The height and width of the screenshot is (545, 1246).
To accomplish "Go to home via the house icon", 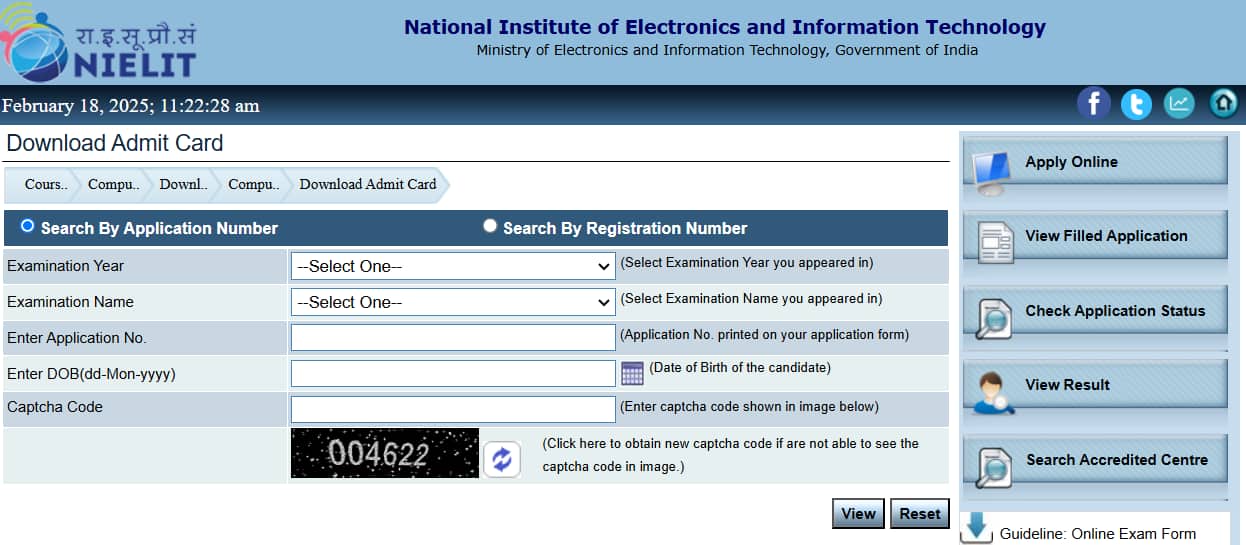I will pyautogui.click(x=1223, y=103).
